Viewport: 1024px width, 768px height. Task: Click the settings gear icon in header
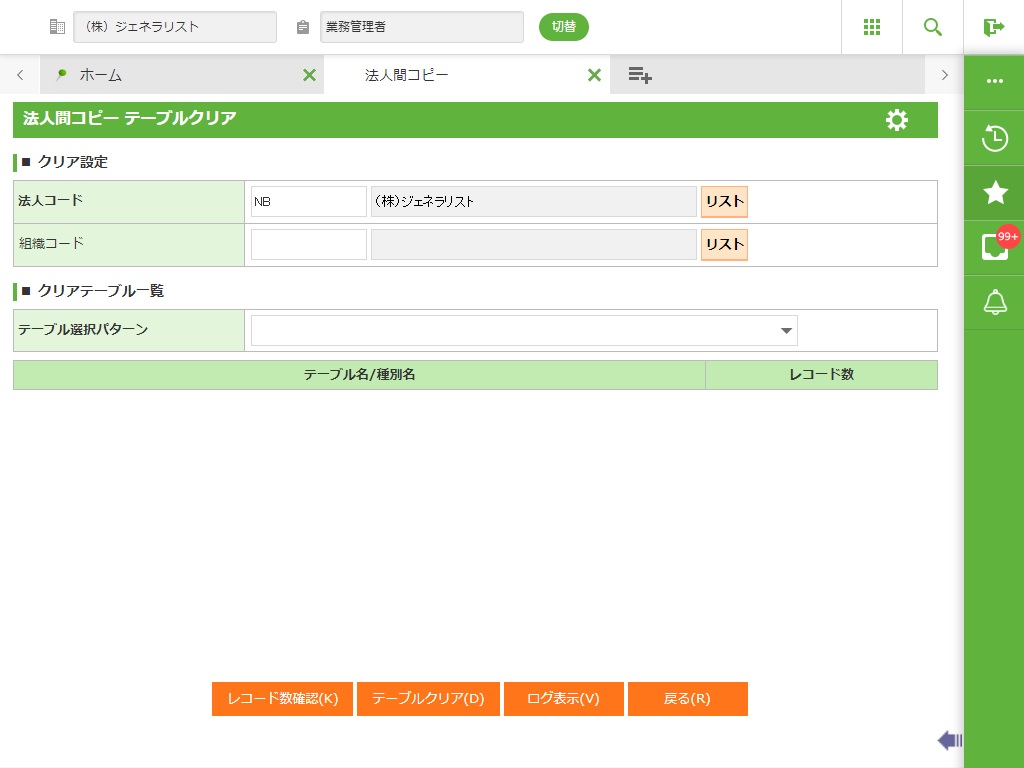(897, 120)
